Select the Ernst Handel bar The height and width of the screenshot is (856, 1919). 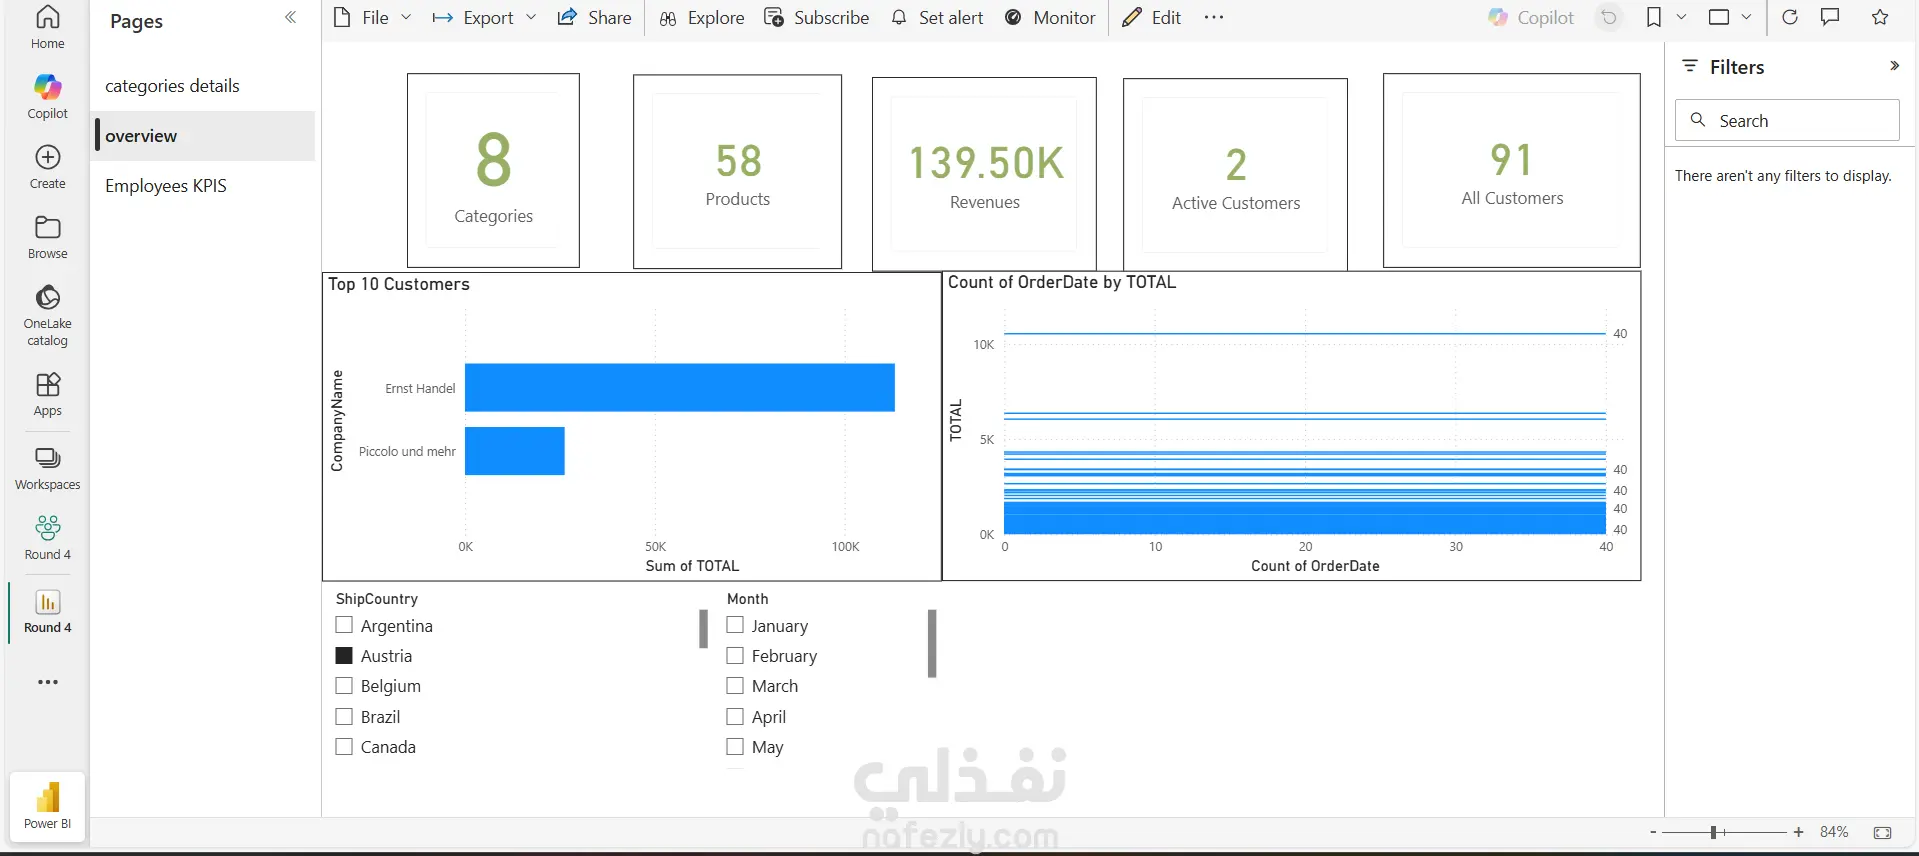click(x=680, y=387)
